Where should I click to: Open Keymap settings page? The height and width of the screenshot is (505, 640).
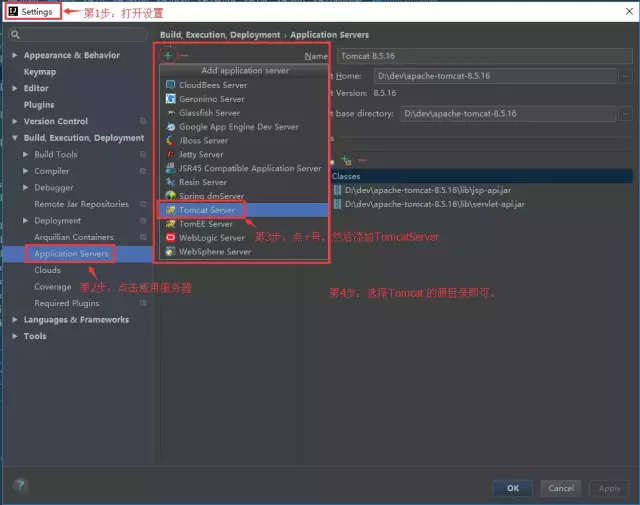pos(40,72)
